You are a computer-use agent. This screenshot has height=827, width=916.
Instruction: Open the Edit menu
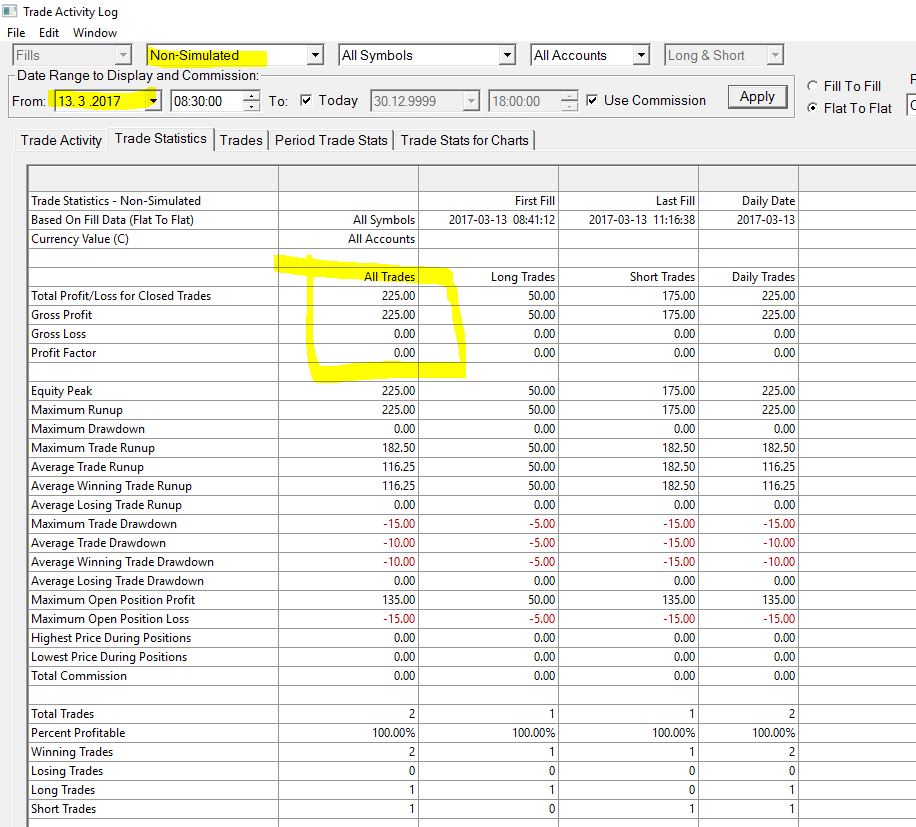48,33
